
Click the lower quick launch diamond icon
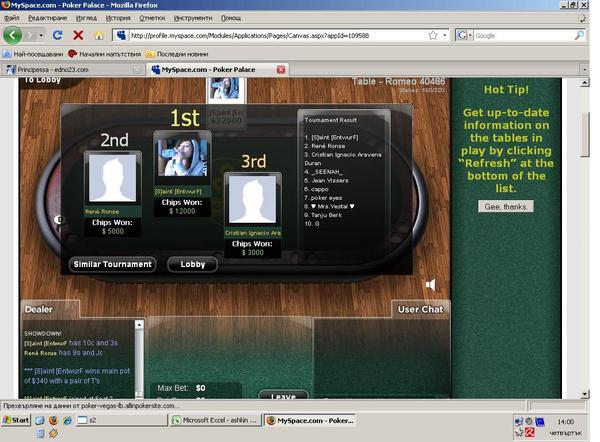[x=54, y=433]
